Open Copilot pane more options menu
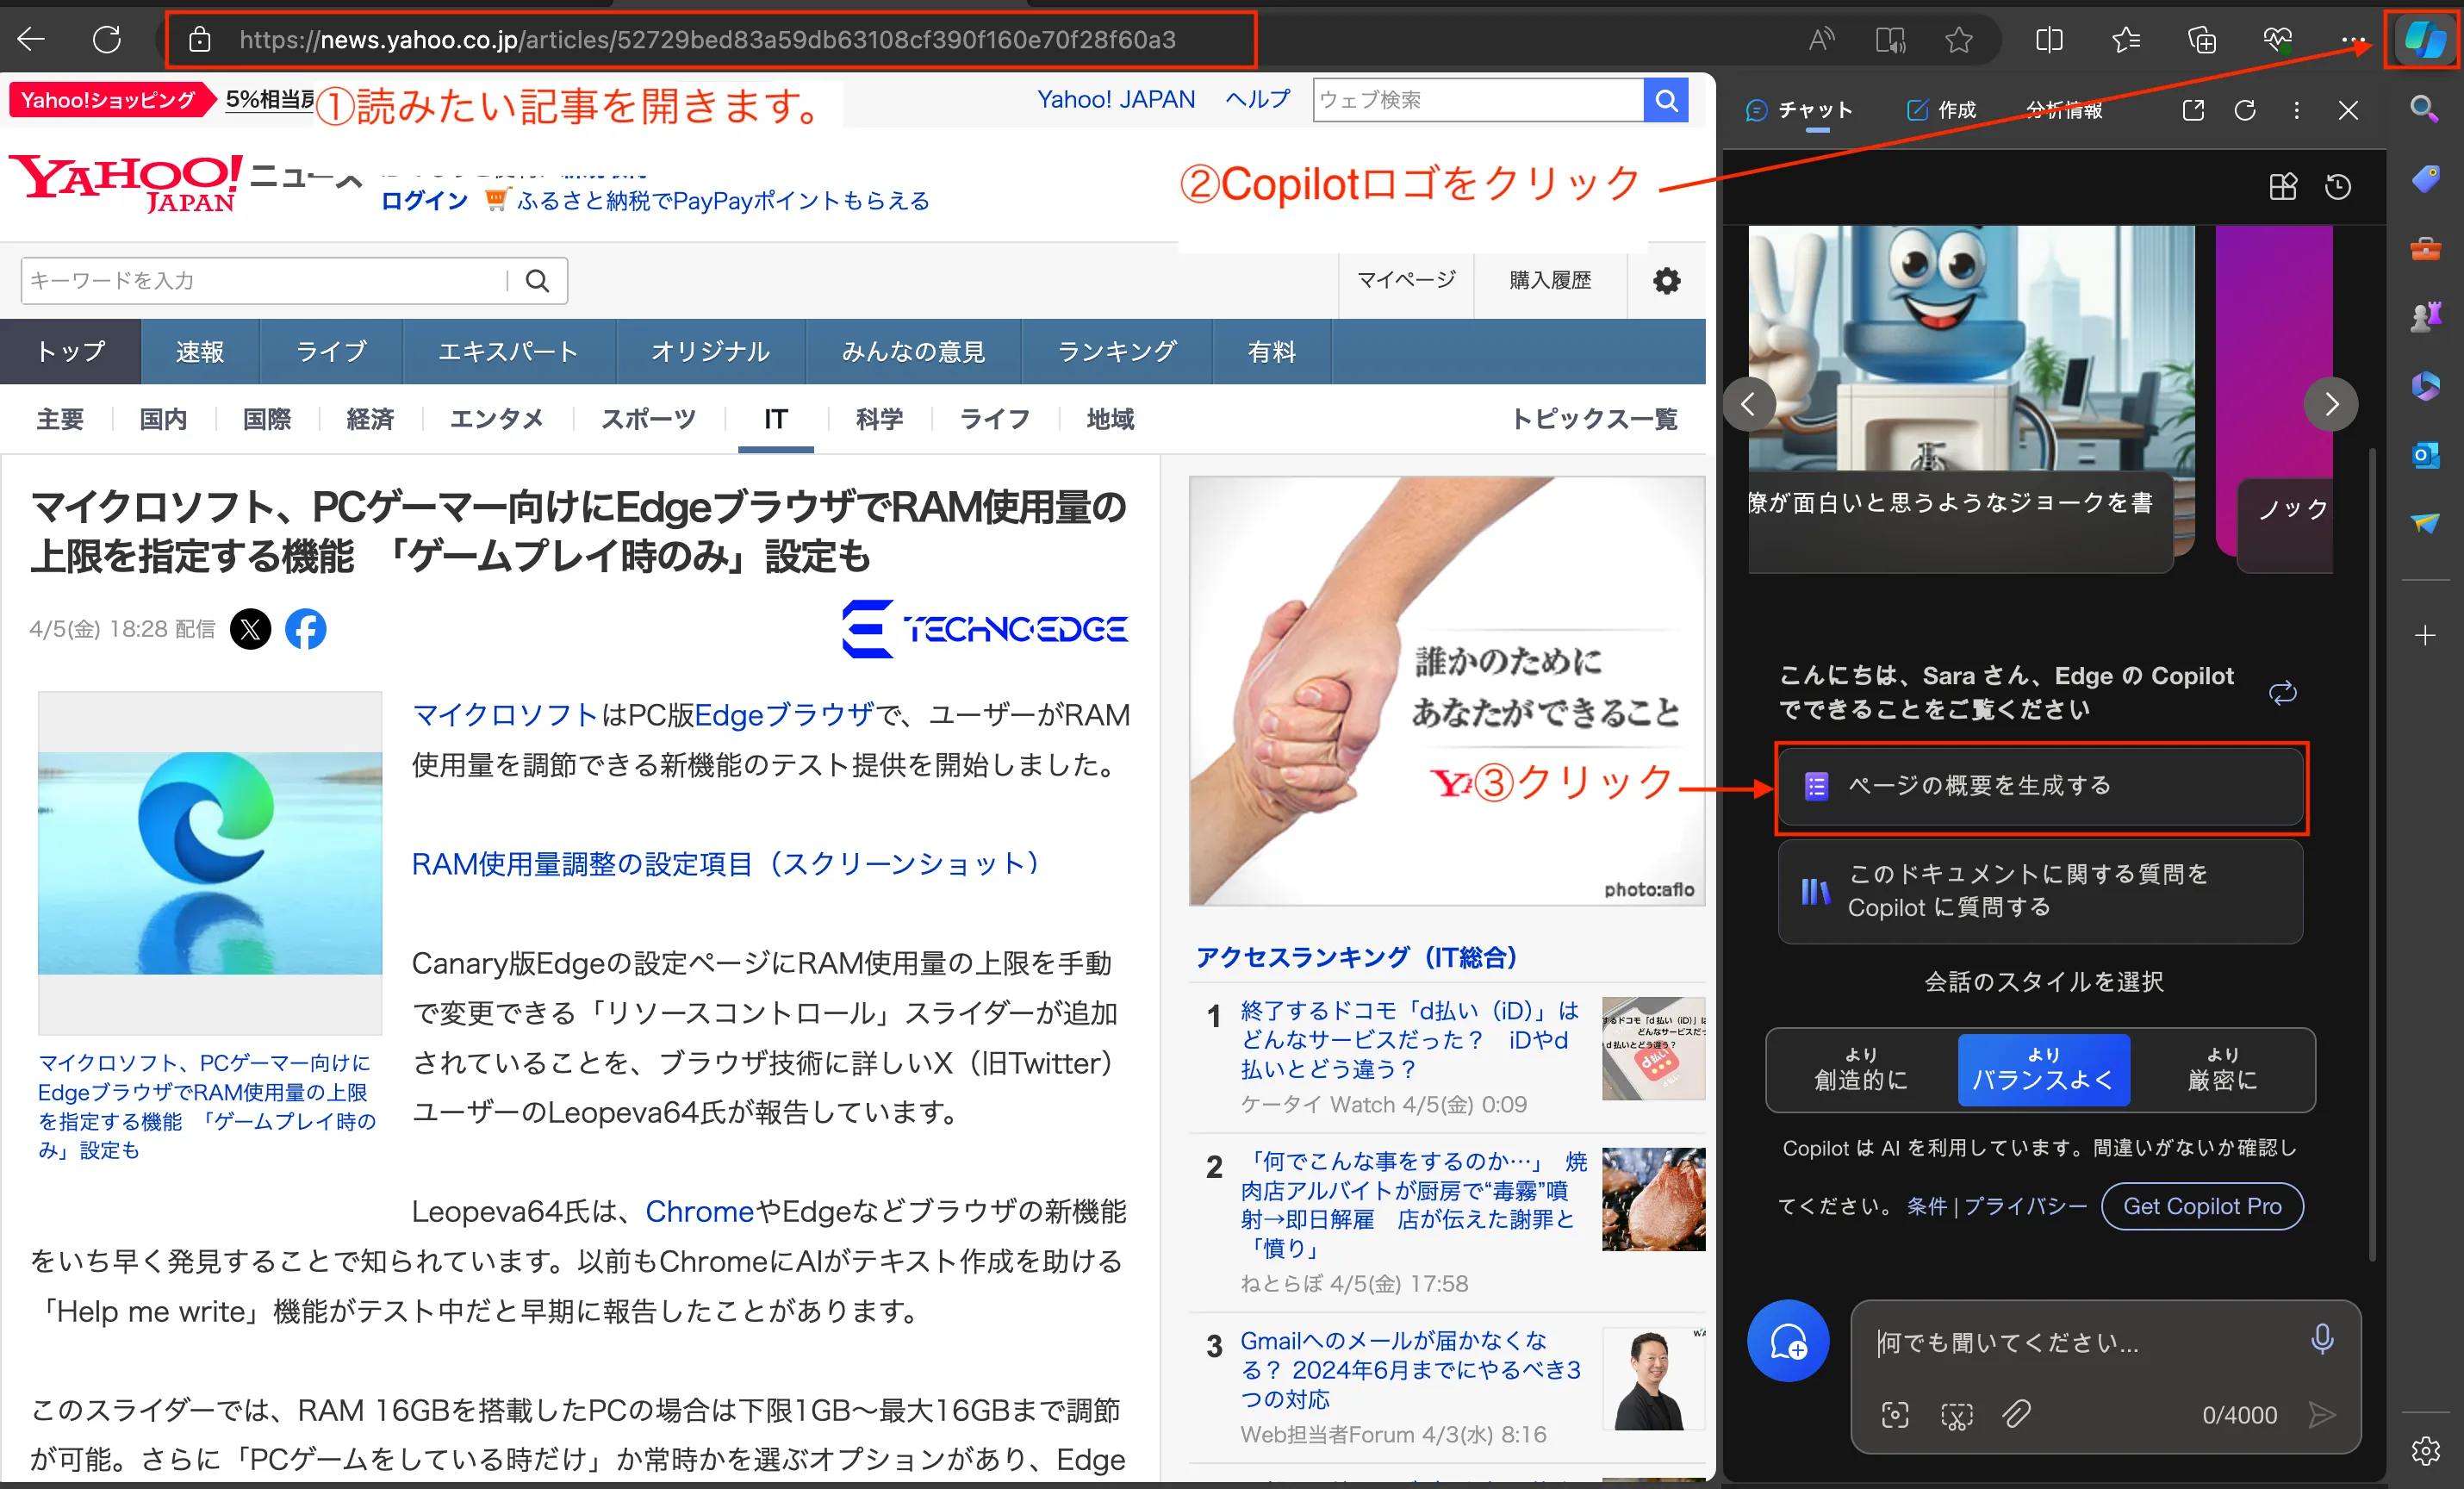2464x1489 pixels. click(x=2296, y=110)
